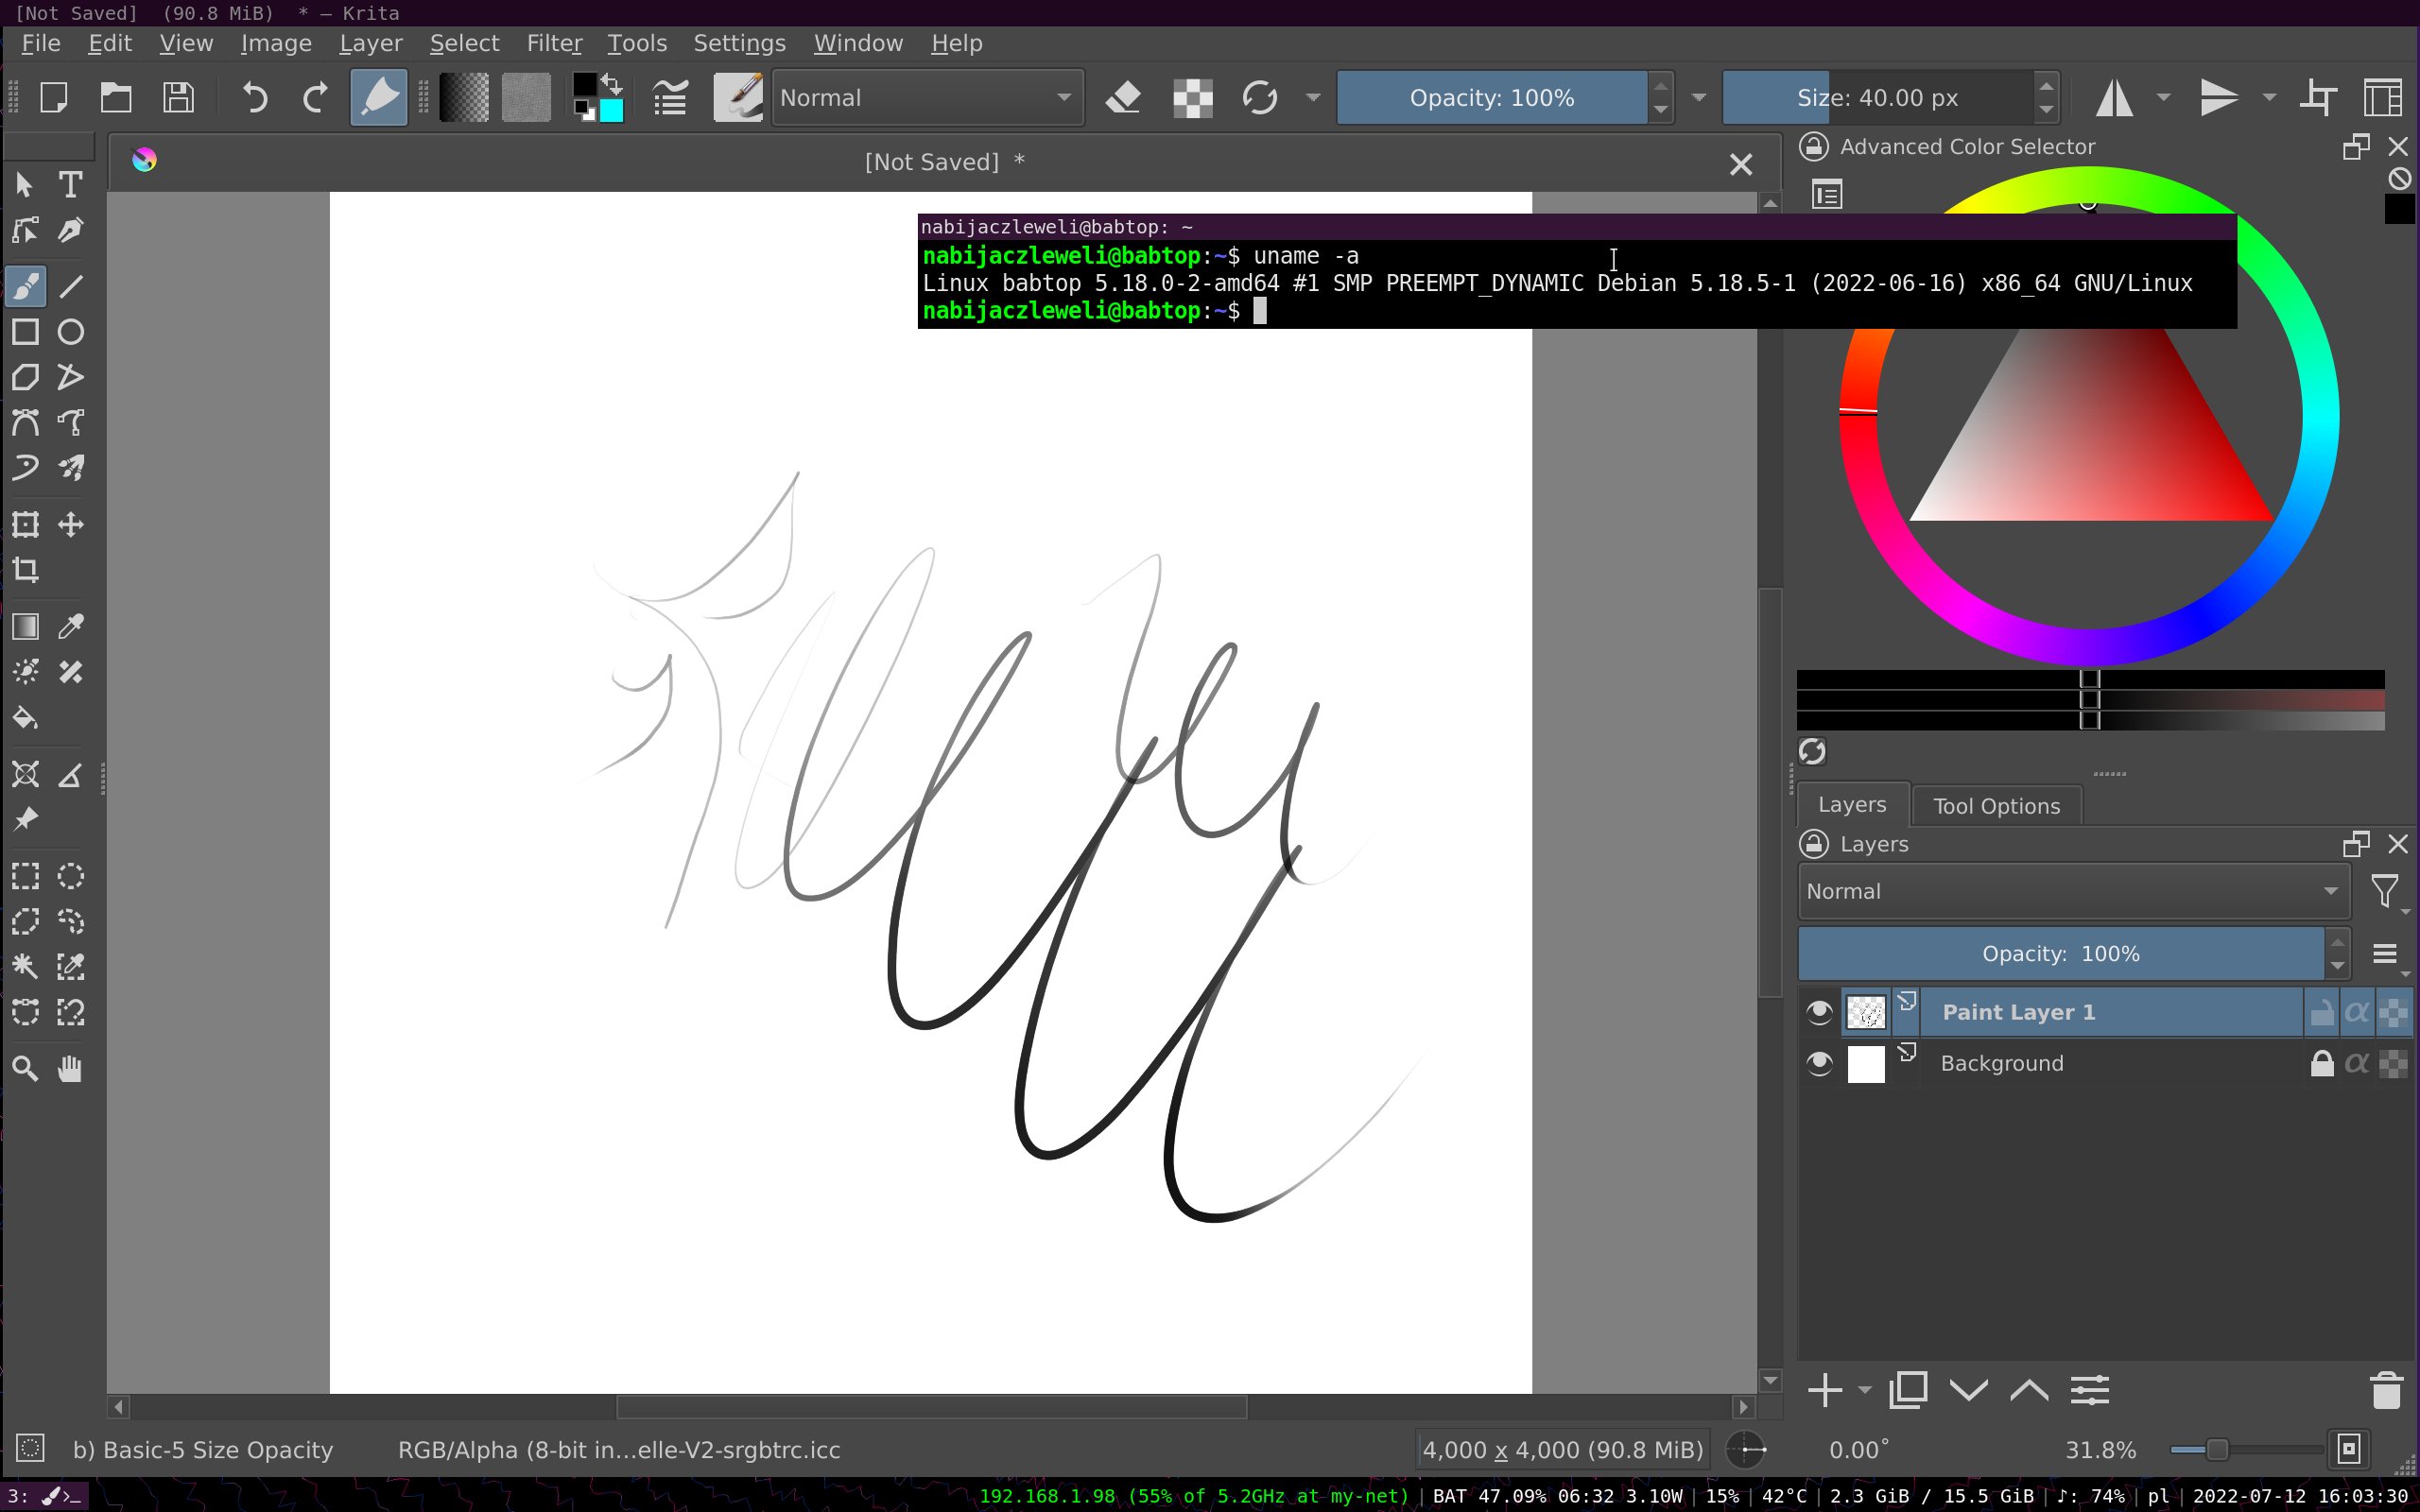Select the Crop tool
Screen dimensions: 2420x1512
tap(25, 570)
